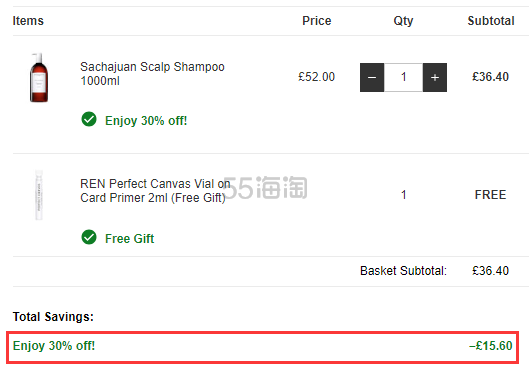
Task: Click the shampoo price £52.00
Action: coord(316,77)
